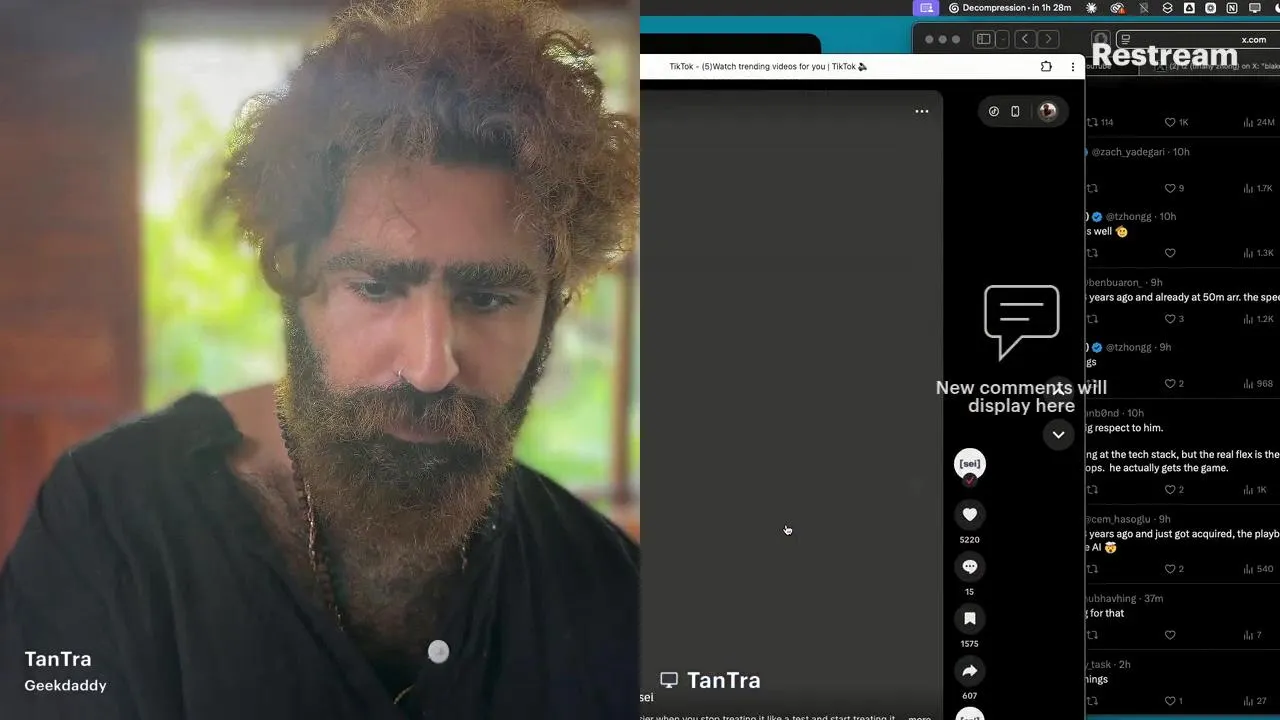View 7 views analytics on 37m reply
1280x720 pixels.
[x=1252, y=635]
